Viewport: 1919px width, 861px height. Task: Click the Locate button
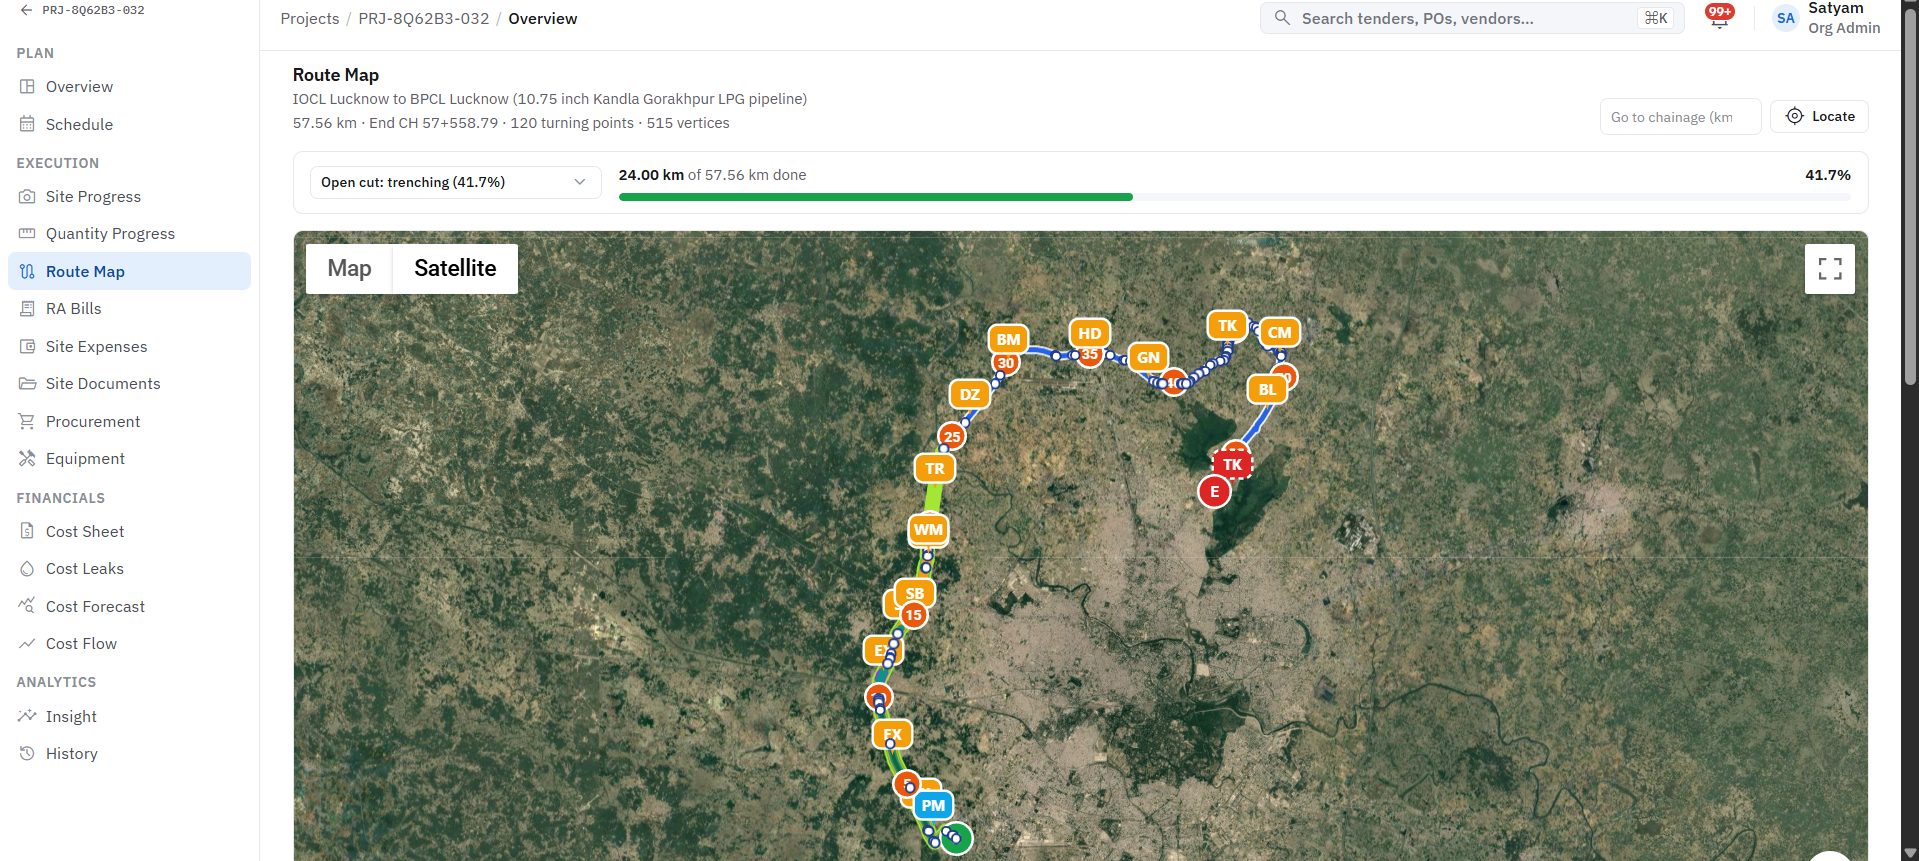tap(1819, 116)
